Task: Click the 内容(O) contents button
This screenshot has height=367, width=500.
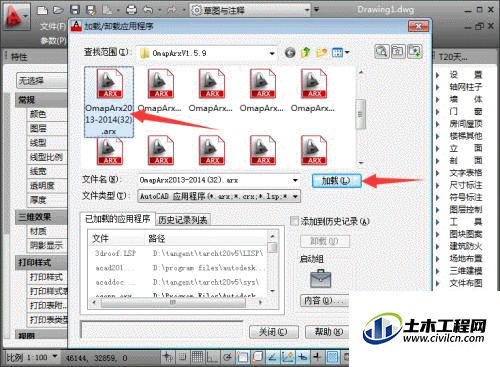Action: [x=323, y=300]
